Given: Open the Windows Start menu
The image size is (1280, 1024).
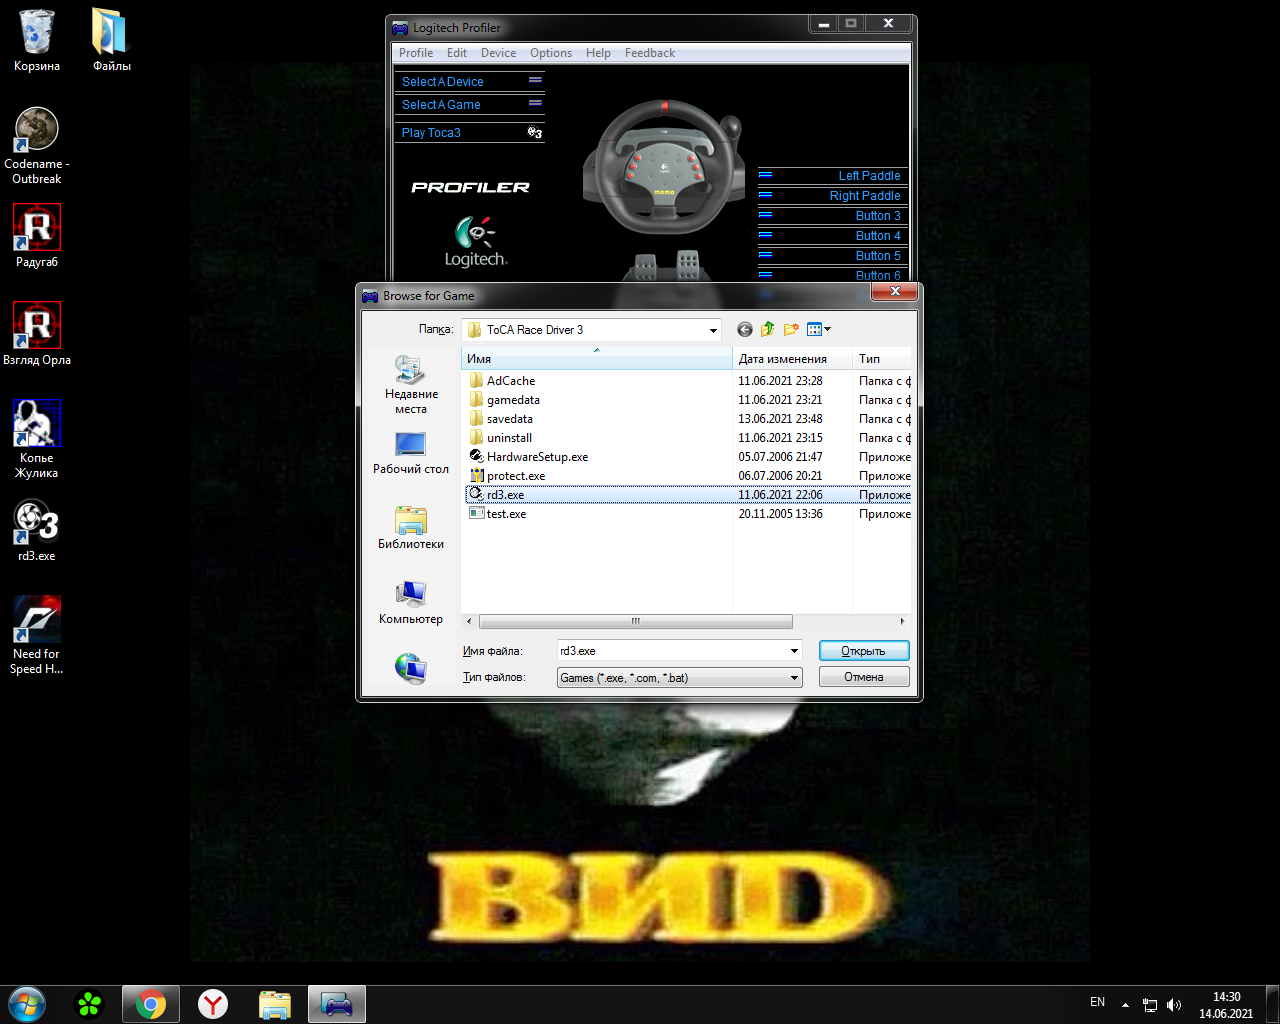Looking at the screenshot, I should [27, 1004].
